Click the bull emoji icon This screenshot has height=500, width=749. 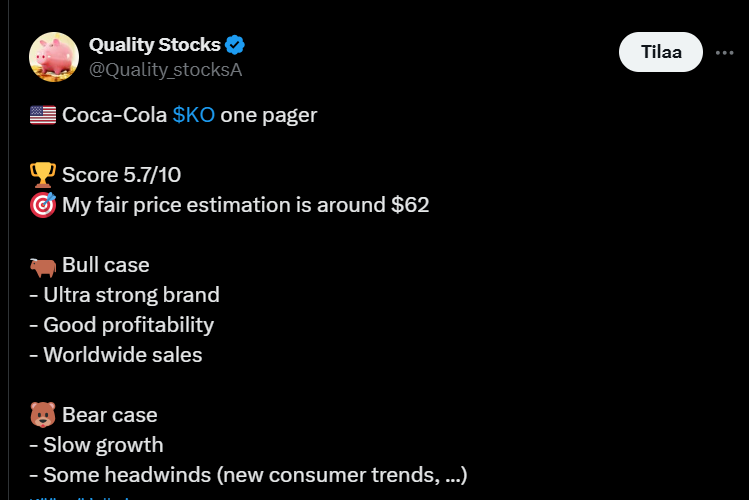tap(43, 265)
